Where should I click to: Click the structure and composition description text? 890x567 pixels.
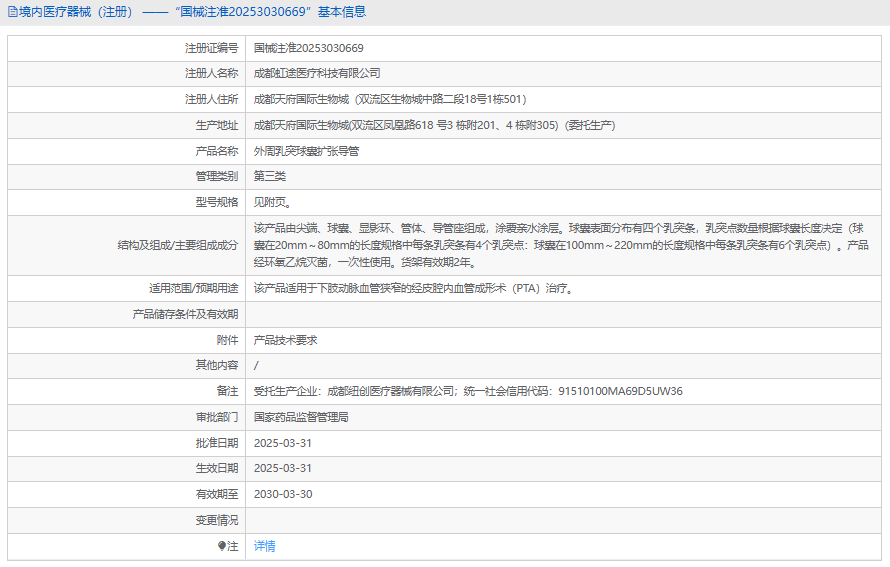coord(560,245)
